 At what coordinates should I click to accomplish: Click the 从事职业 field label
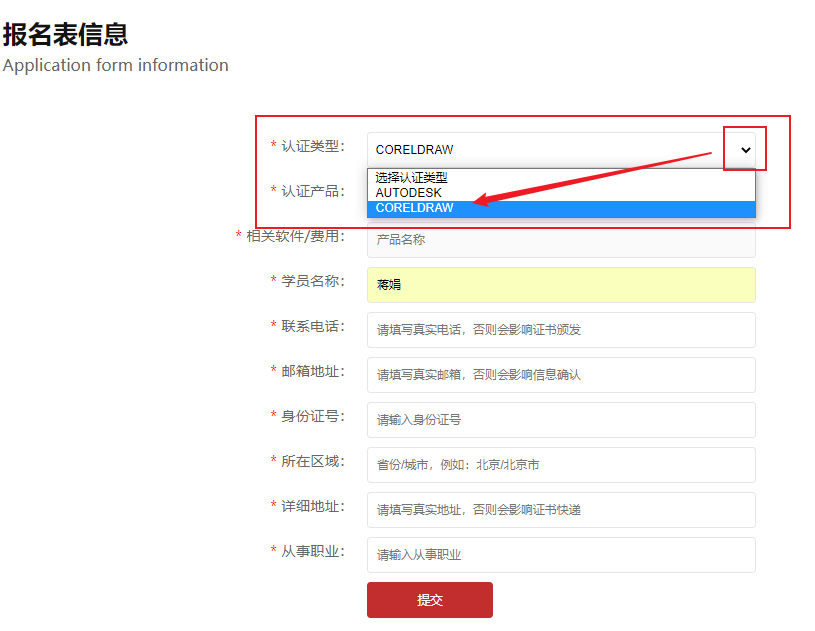click(313, 551)
